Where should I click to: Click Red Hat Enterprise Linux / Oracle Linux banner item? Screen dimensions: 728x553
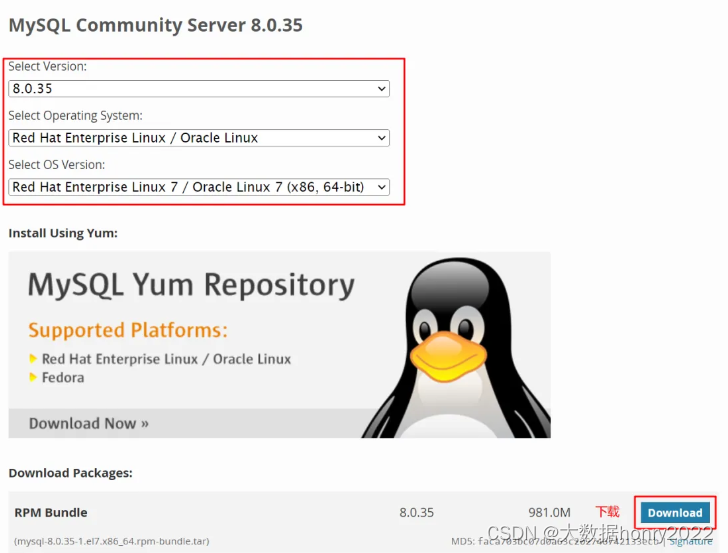click(x=166, y=359)
